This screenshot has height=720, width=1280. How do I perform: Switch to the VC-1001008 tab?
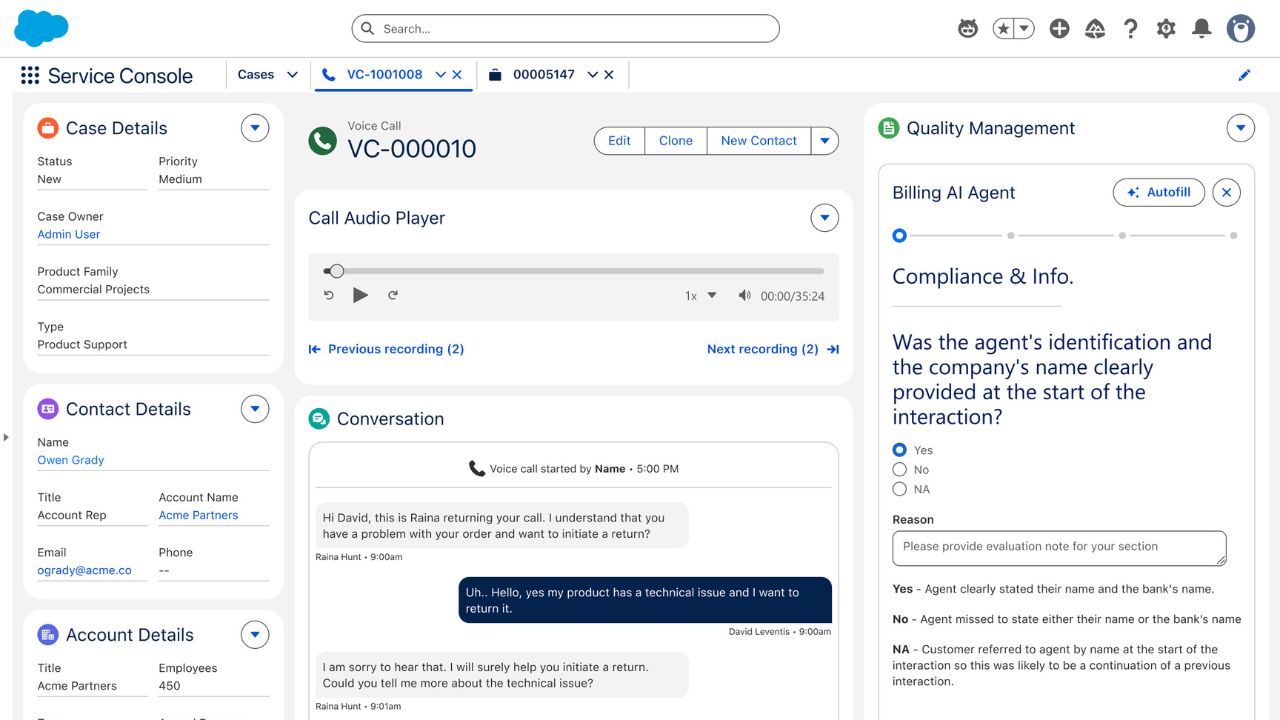point(384,75)
